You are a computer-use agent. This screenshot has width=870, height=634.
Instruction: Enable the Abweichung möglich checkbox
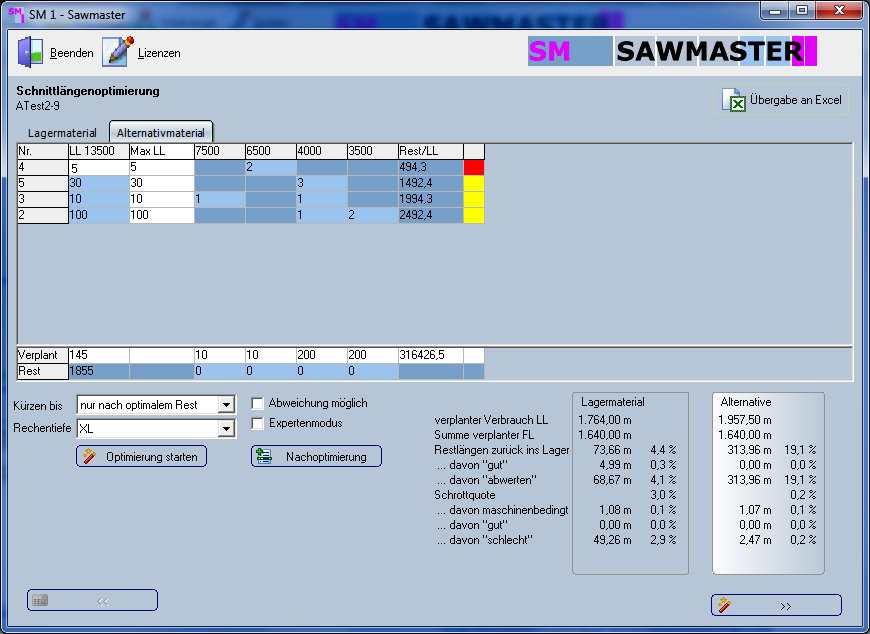[x=257, y=403]
